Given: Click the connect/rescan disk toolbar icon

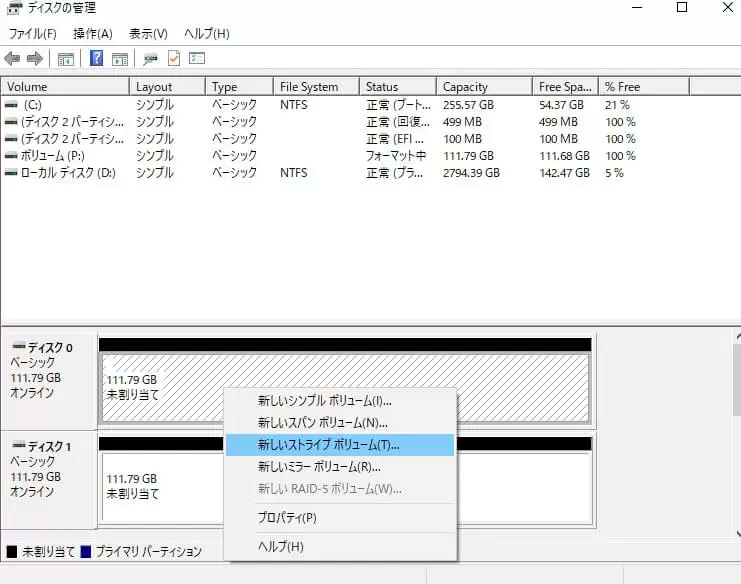Looking at the screenshot, I should click(x=150, y=59).
